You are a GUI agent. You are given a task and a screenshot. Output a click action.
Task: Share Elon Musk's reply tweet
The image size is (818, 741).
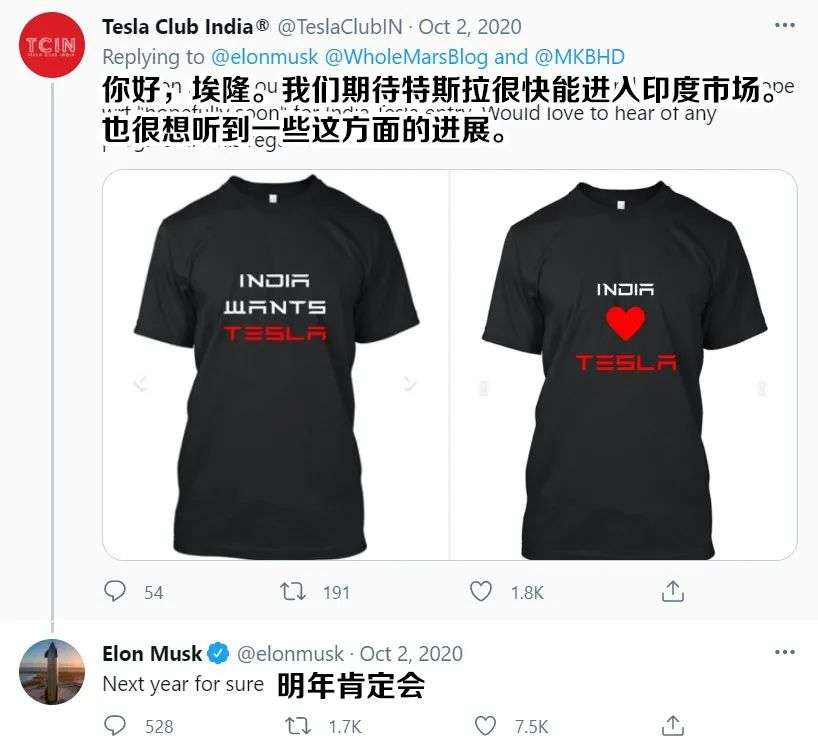(x=672, y=726)
